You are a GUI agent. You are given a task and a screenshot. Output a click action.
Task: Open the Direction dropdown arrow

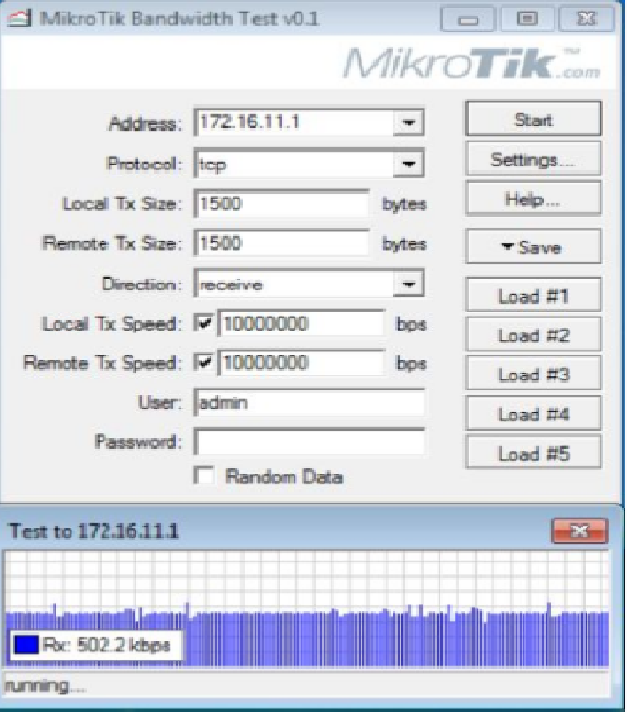point(408,284)
